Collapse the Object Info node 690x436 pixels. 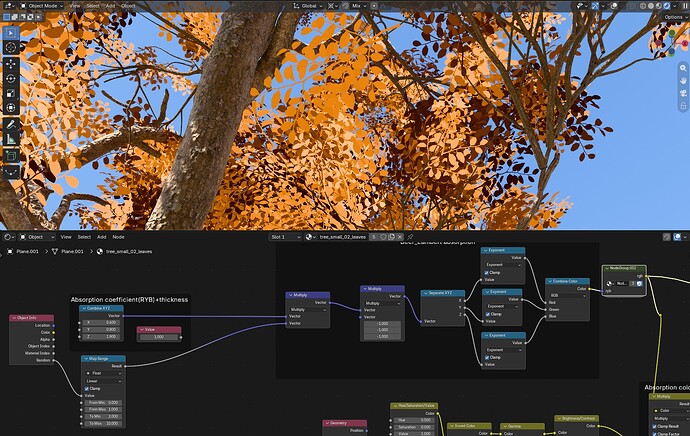[14, 318]
